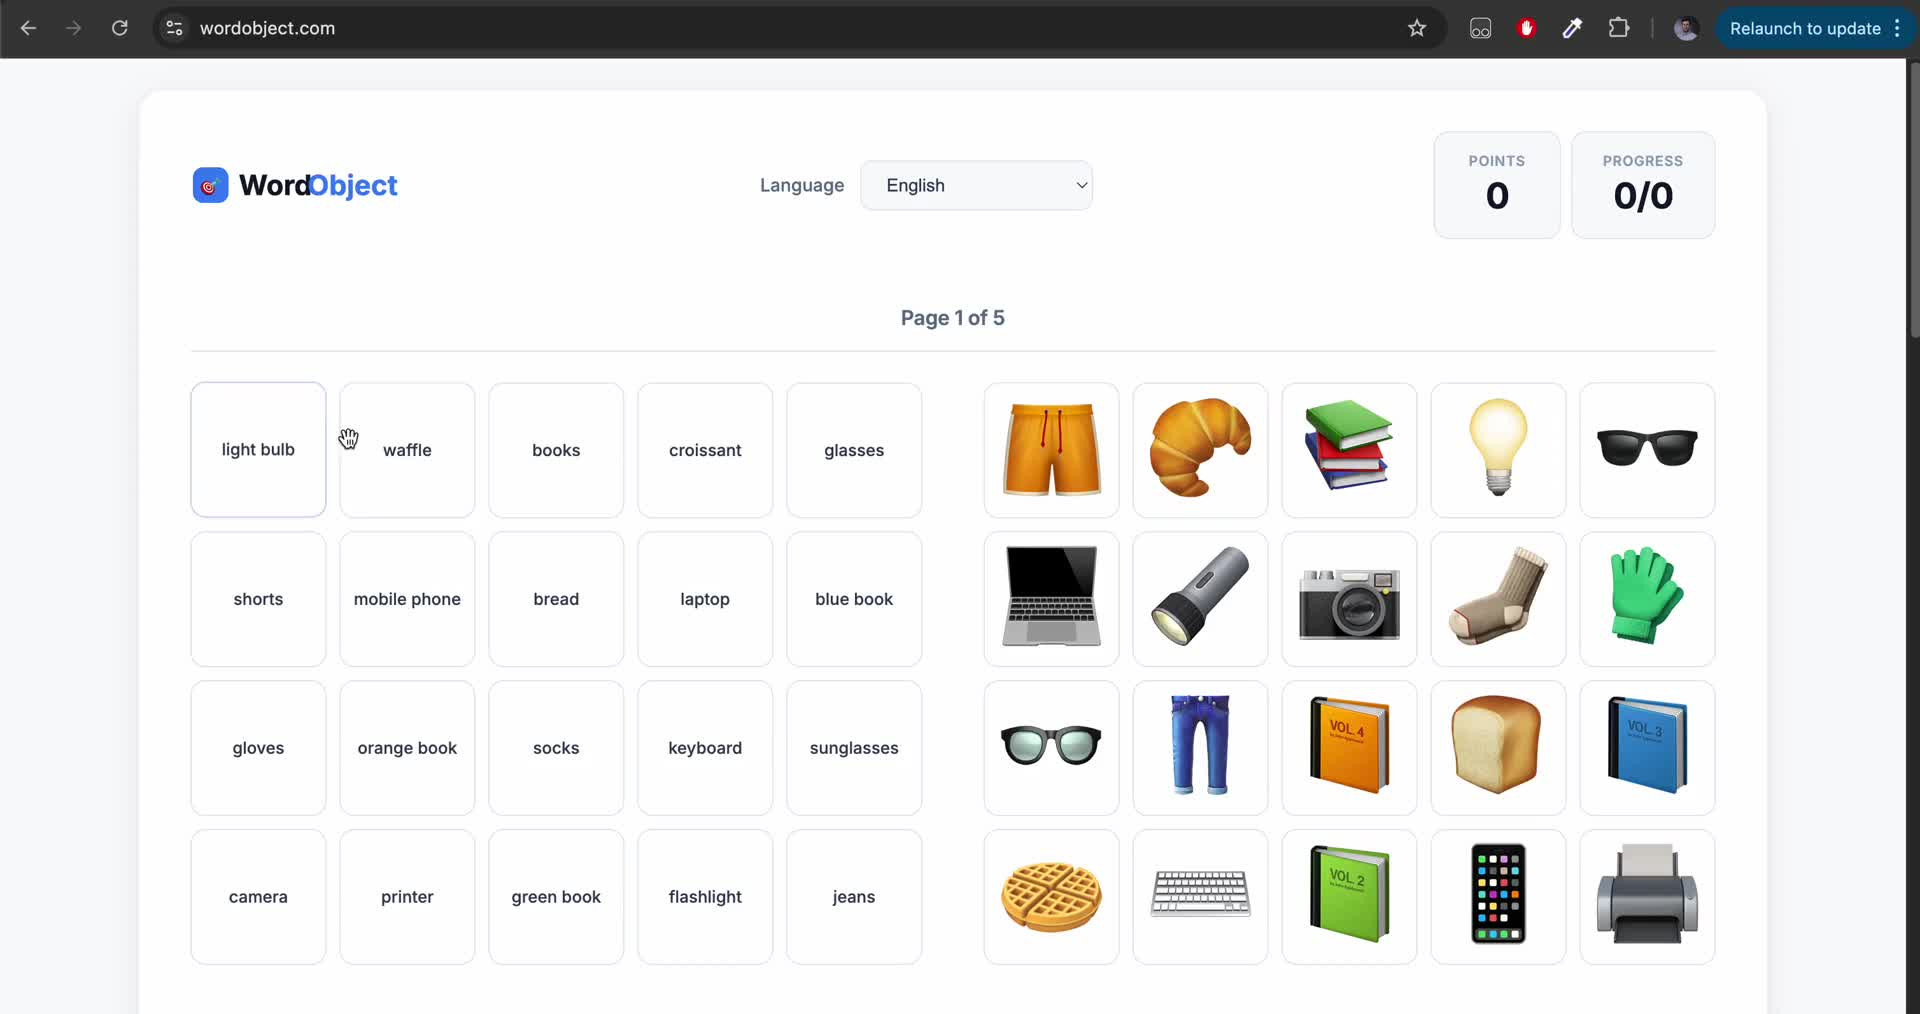Choose the 'mobile phone' word card
1920x1014 pixels.
pyautogui.click(x=407, y=599)
